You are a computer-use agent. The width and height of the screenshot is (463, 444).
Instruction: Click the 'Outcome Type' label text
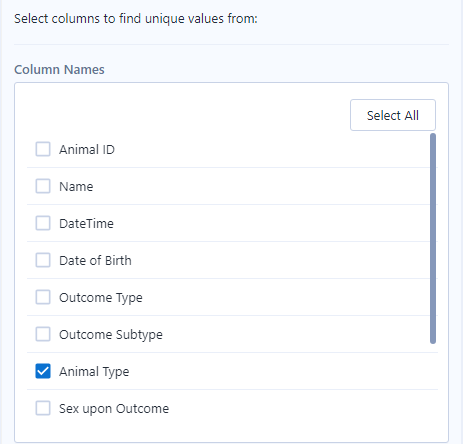coord(101,298)
